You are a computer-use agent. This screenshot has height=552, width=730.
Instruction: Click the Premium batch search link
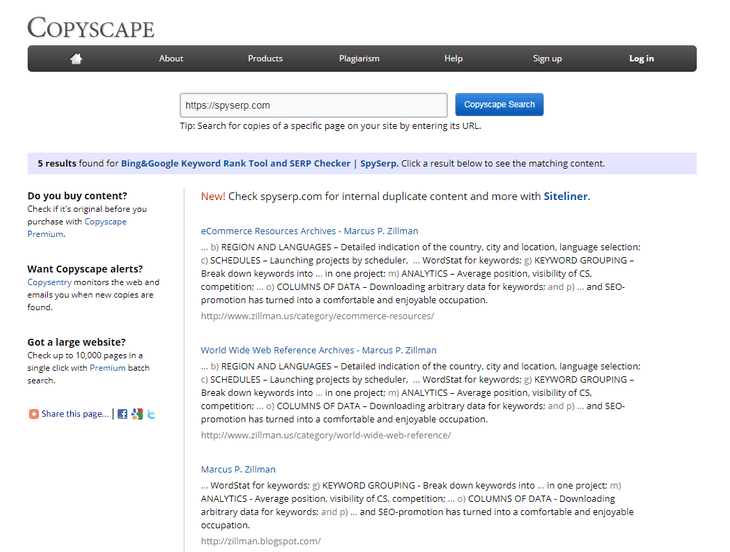tap(108, 368)
